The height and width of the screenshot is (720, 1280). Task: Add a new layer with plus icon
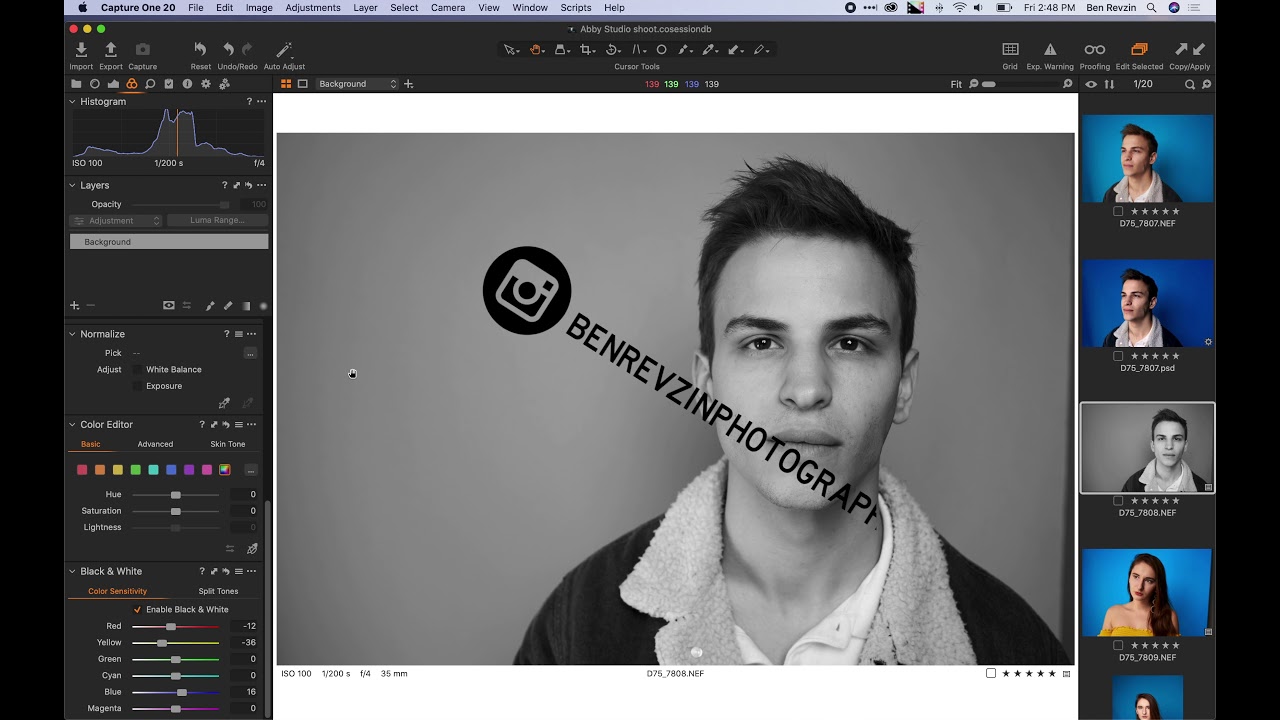coord(74,305)
